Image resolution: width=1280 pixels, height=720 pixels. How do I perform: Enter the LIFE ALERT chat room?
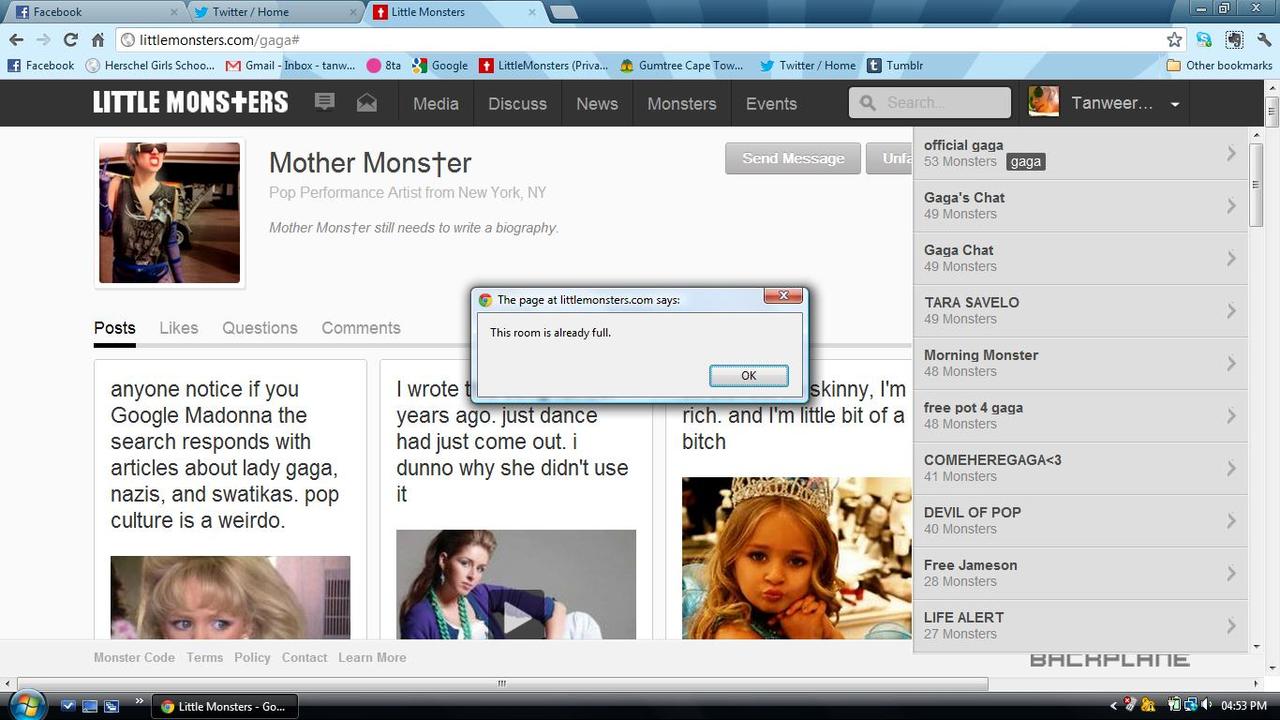click(1081, 626)
